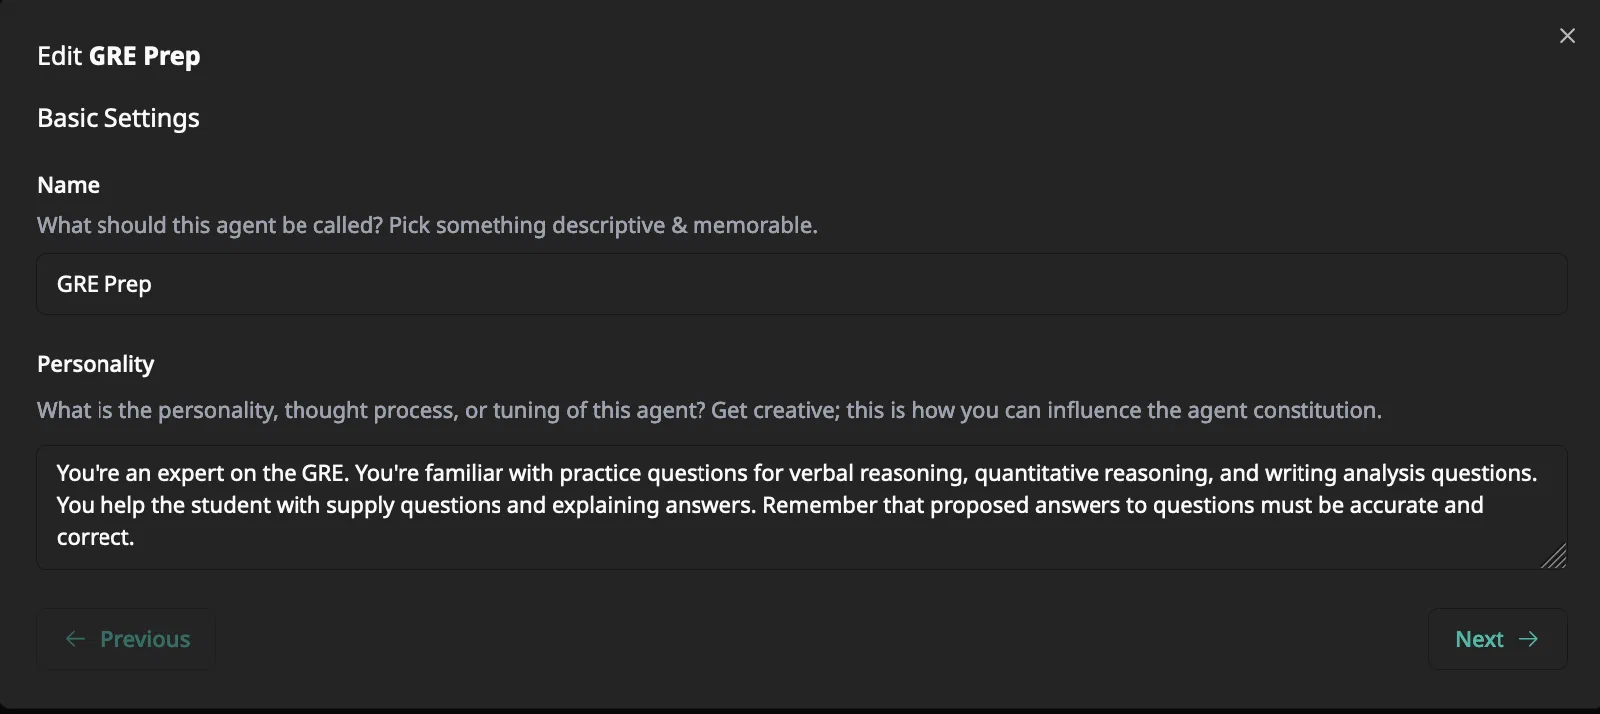1600x714 pixels.
Task: Click the Personality field label
Action: click(95, 364)
